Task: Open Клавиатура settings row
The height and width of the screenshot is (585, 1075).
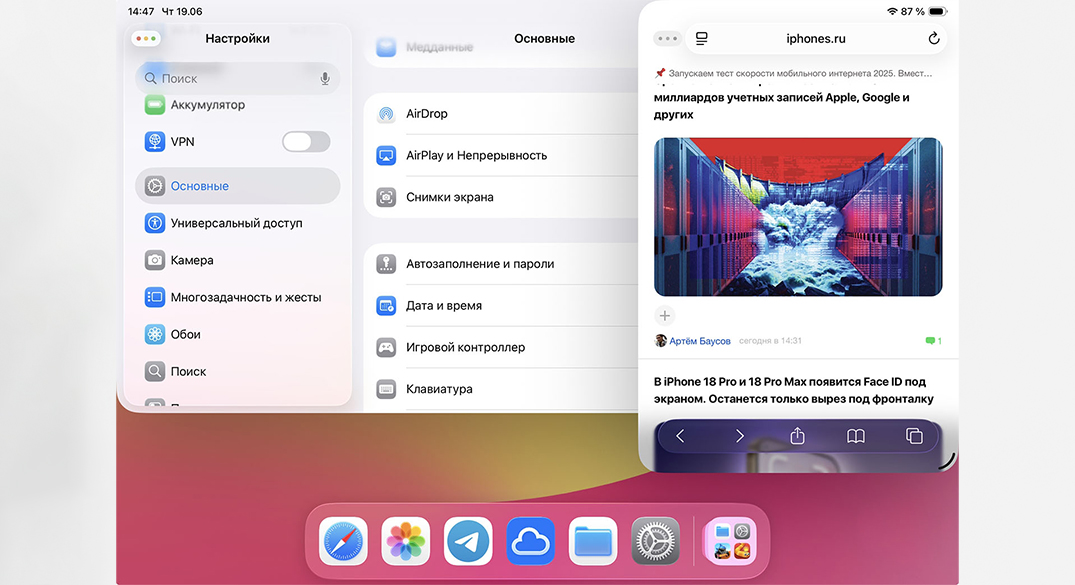Action: 500,389
